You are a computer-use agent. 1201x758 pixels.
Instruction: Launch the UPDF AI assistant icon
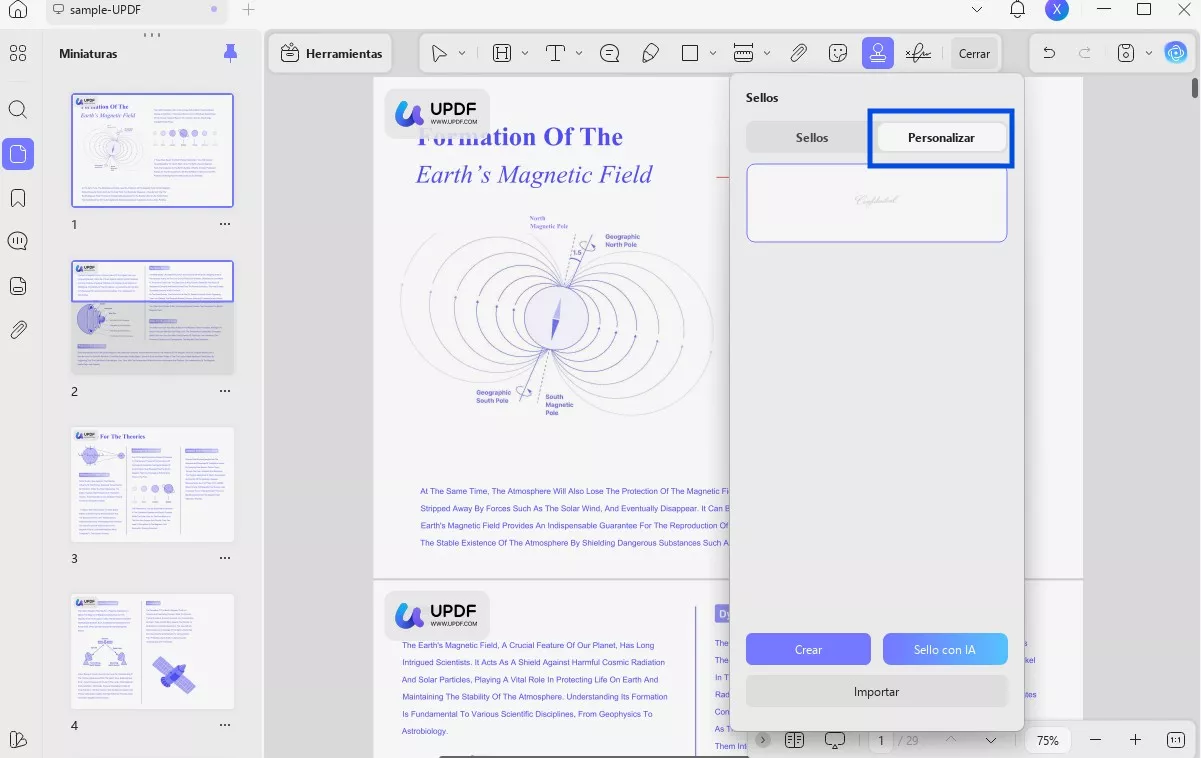point(1176,53)
